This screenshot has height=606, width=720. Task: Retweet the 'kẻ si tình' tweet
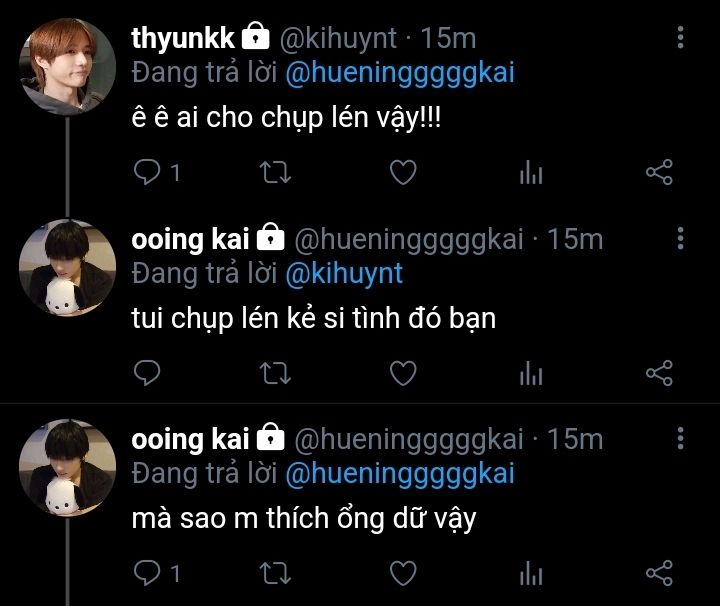click(x=275, y=374)
